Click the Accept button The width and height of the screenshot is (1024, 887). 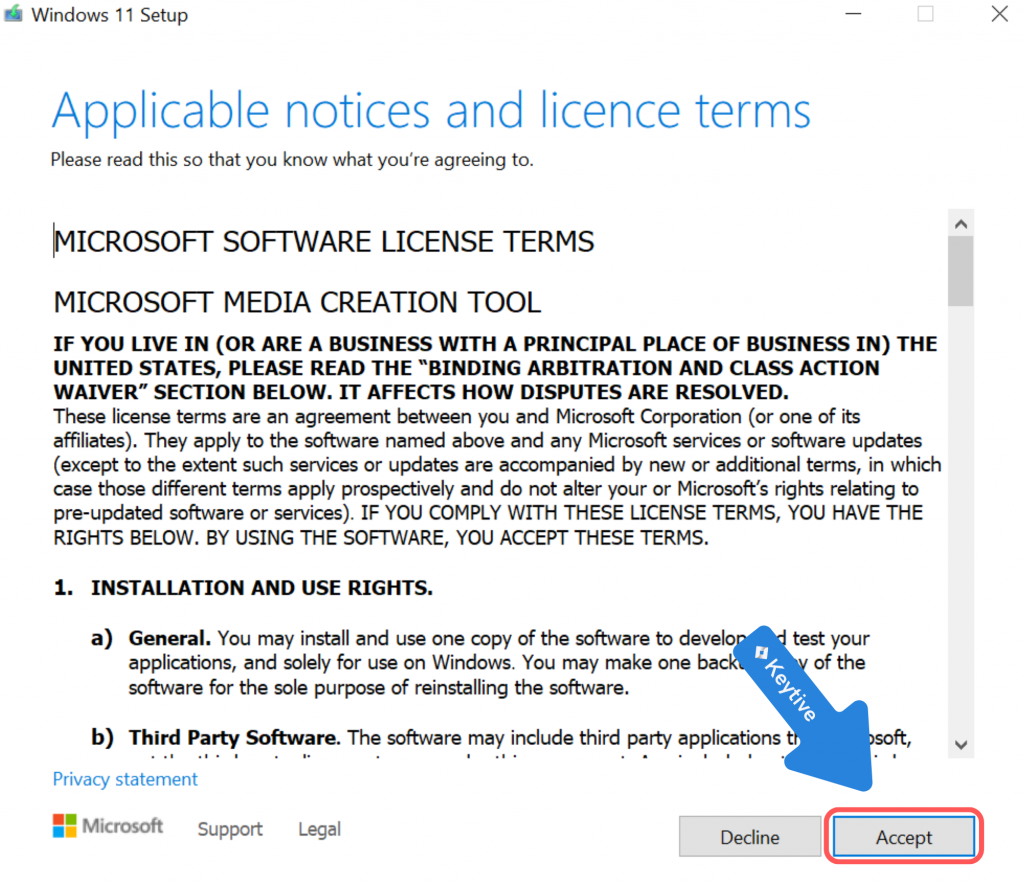903,837
